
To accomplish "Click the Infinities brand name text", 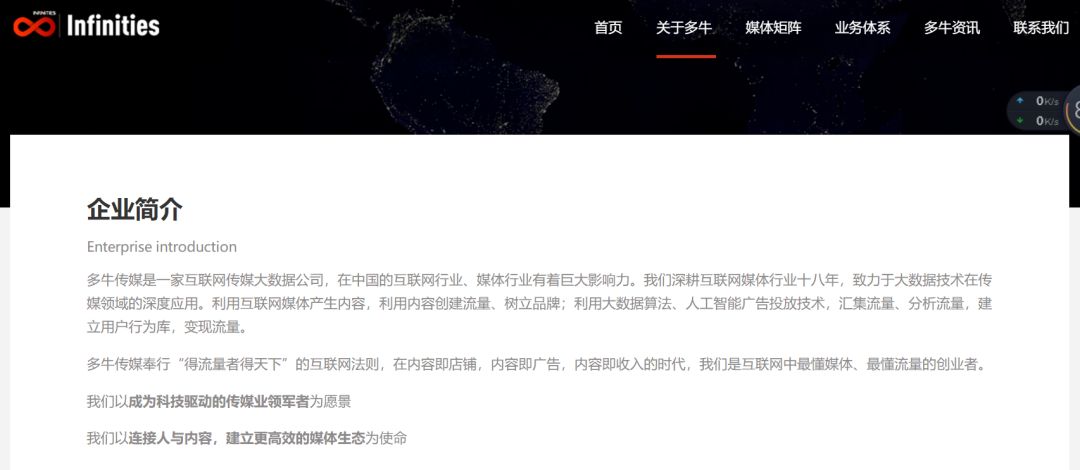I will [114, 26].
